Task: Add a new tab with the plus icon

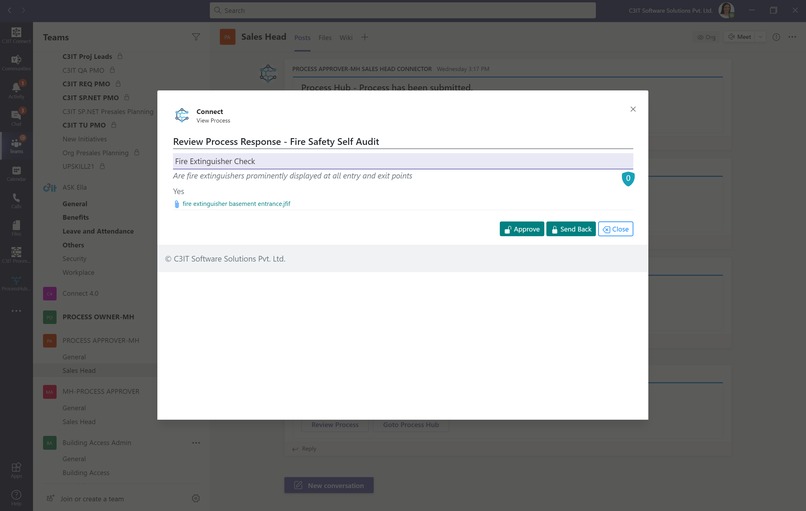Action: coord(364,37)
